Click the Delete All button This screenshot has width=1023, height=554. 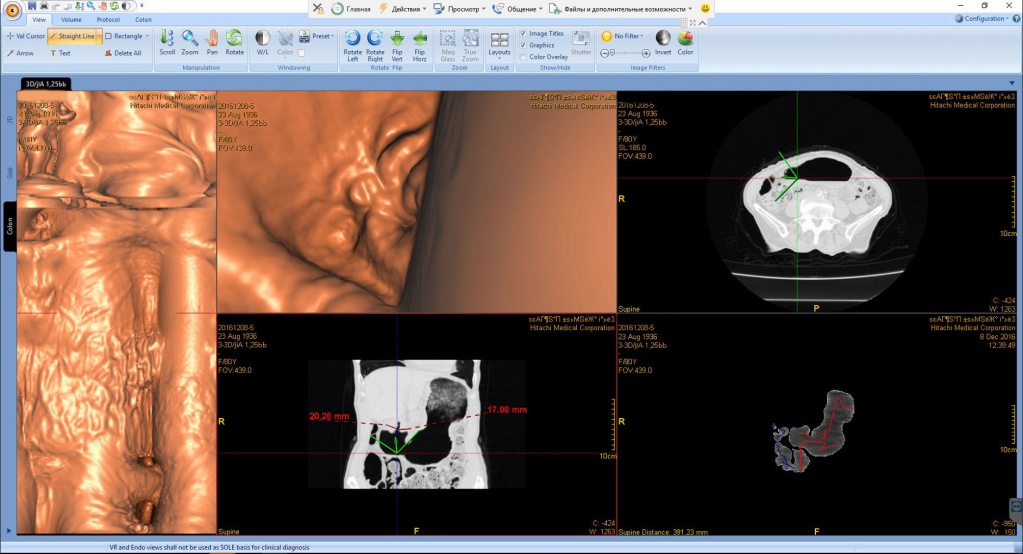pos(123,53)
